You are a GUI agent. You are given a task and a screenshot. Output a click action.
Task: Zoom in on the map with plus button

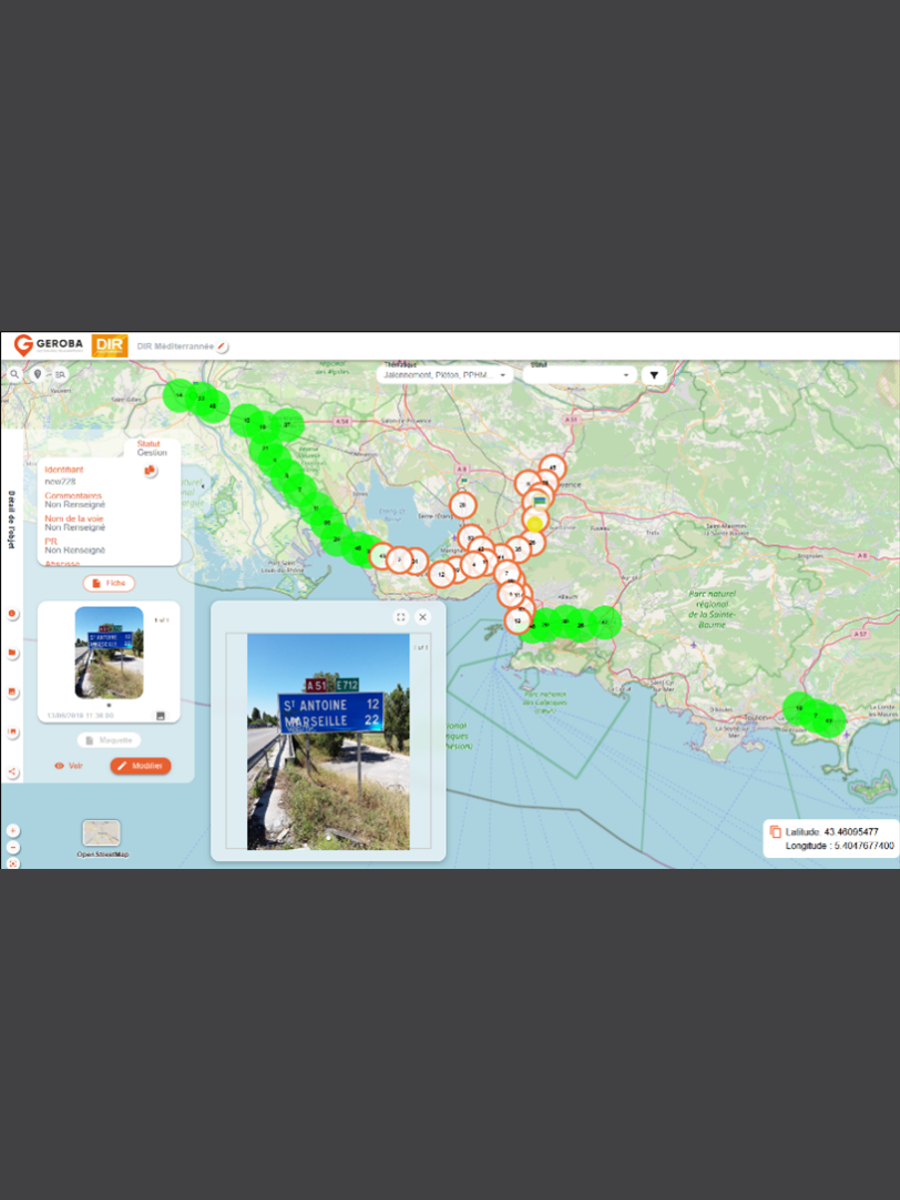click(x=12, y=830)
